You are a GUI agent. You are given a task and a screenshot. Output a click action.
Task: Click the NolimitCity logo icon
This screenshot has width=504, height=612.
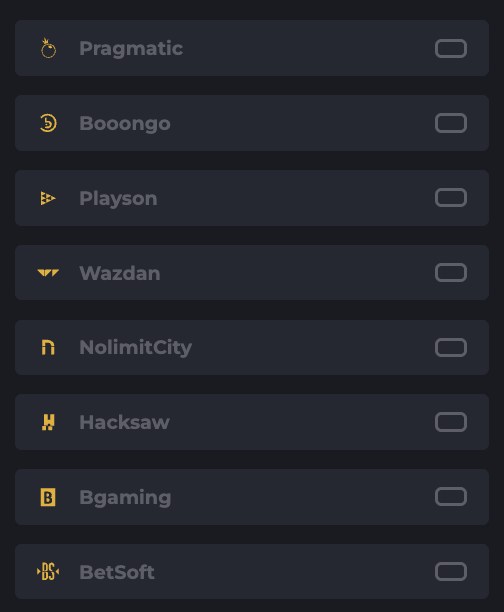[x=48, y=347]
